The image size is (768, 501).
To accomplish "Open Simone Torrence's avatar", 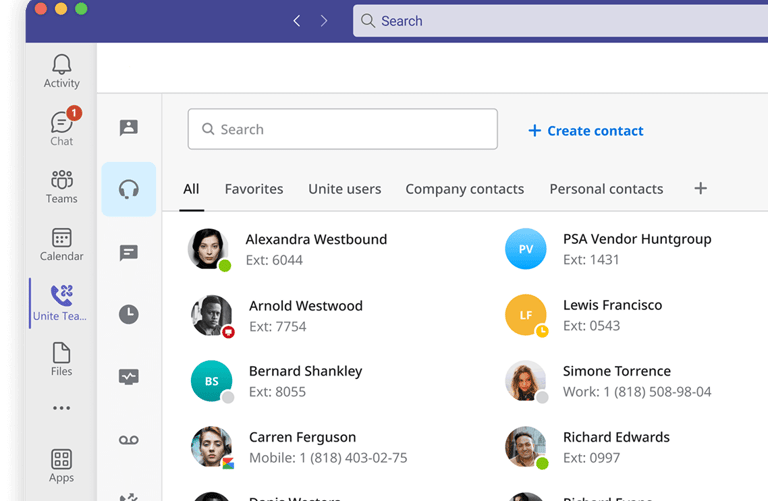I will 526,381.
